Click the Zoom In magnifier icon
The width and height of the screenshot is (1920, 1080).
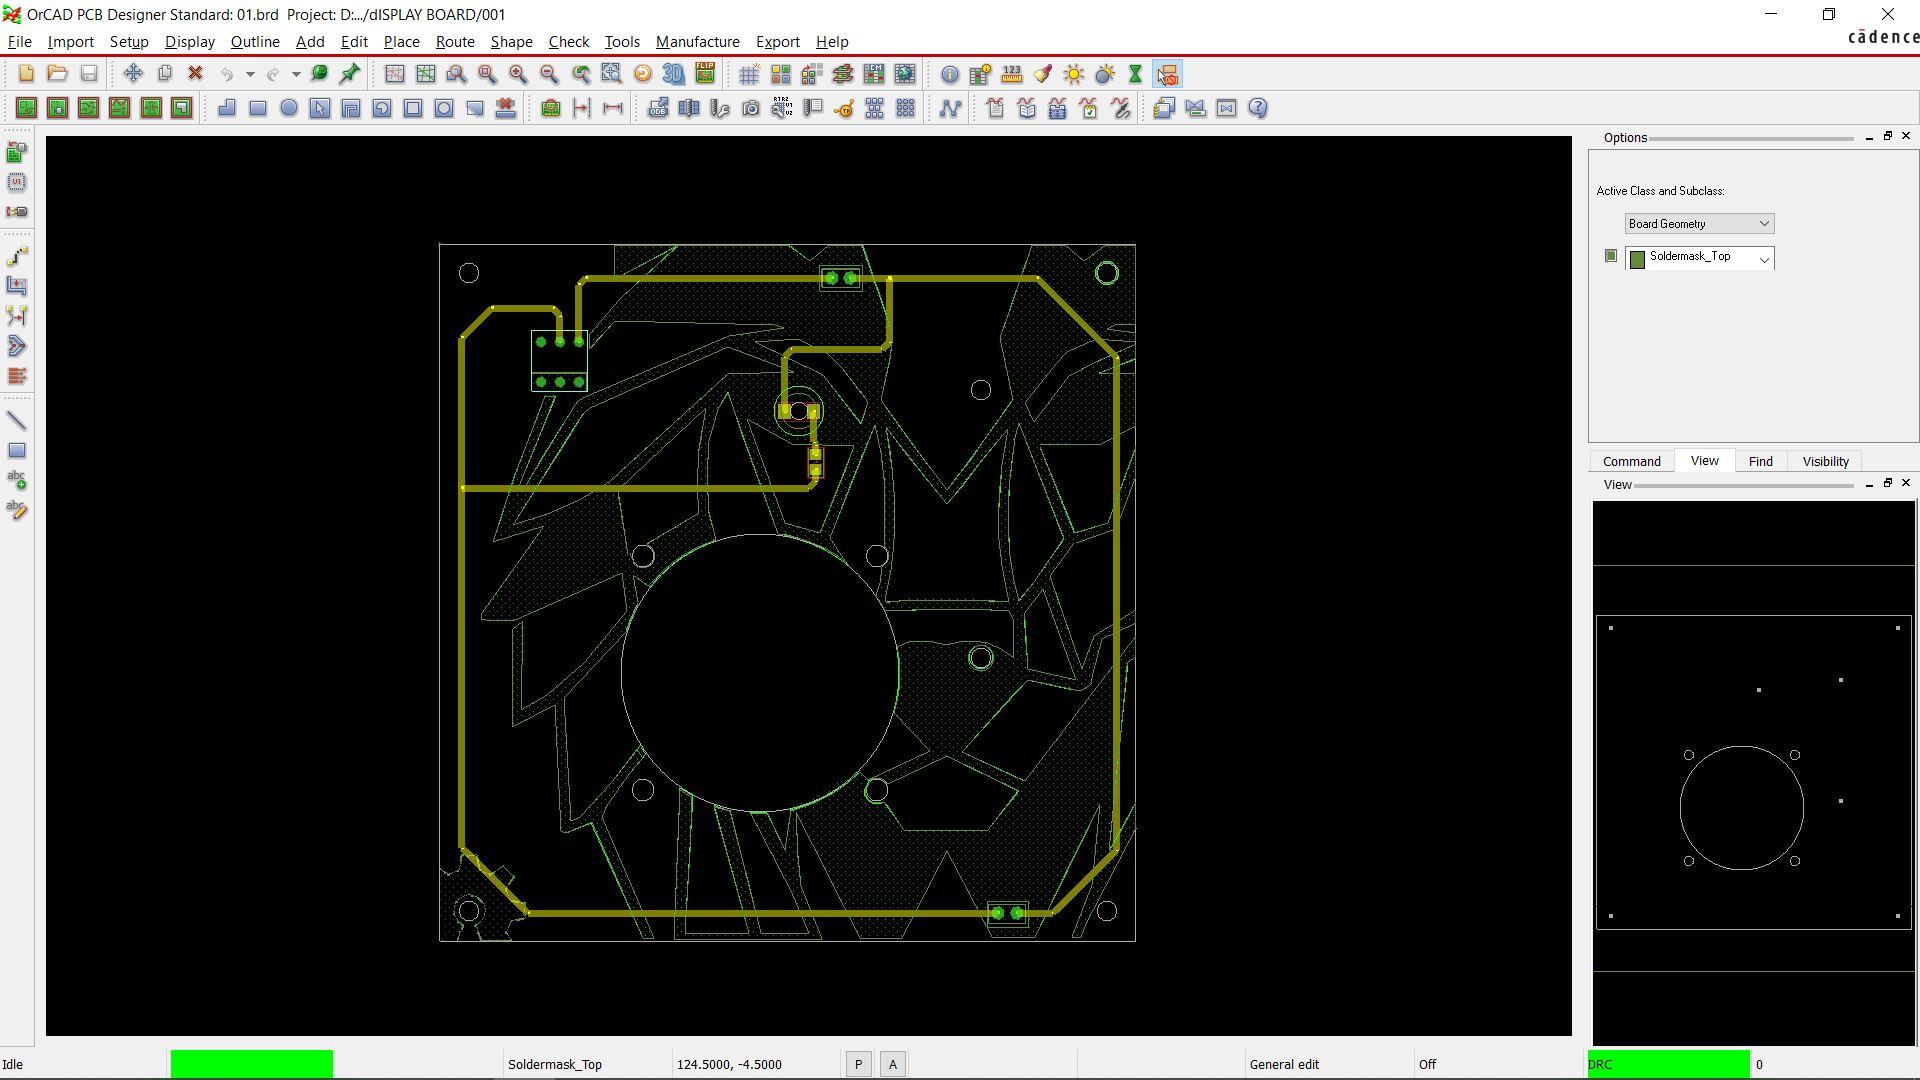518,74
